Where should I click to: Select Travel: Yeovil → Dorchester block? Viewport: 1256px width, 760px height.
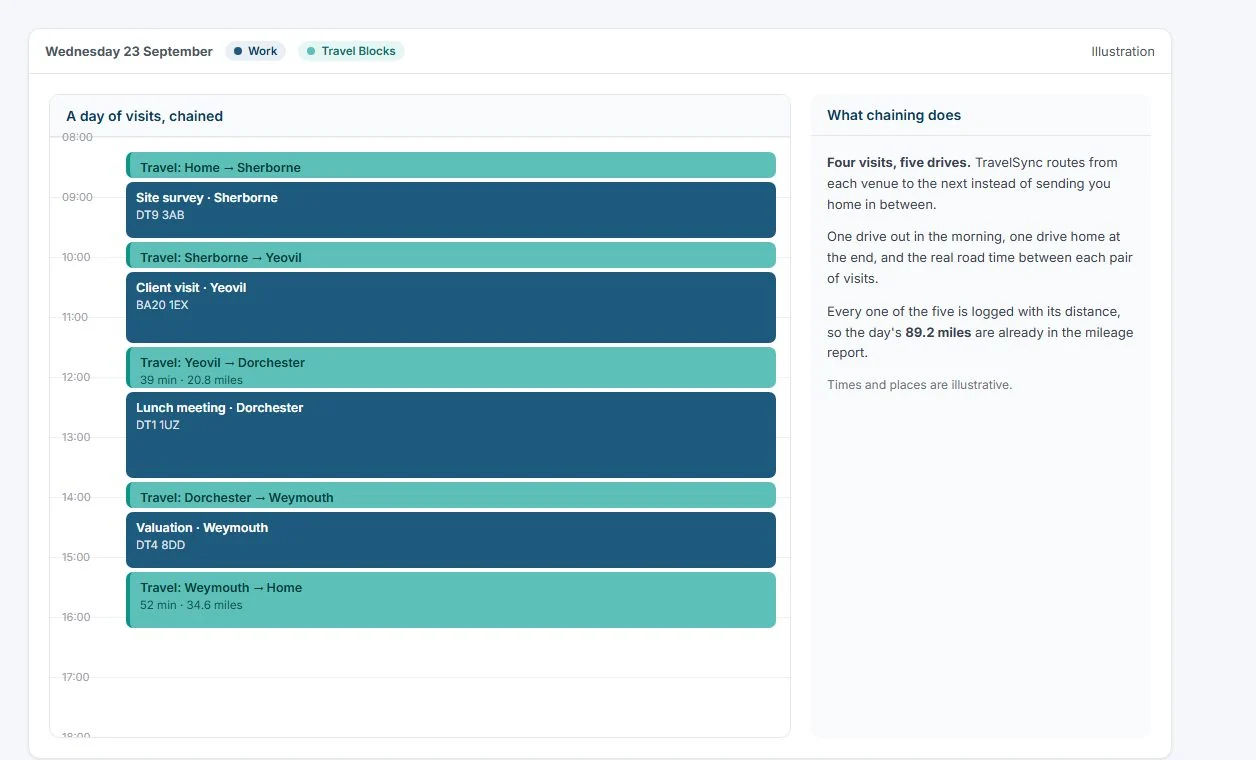point(451,367)
